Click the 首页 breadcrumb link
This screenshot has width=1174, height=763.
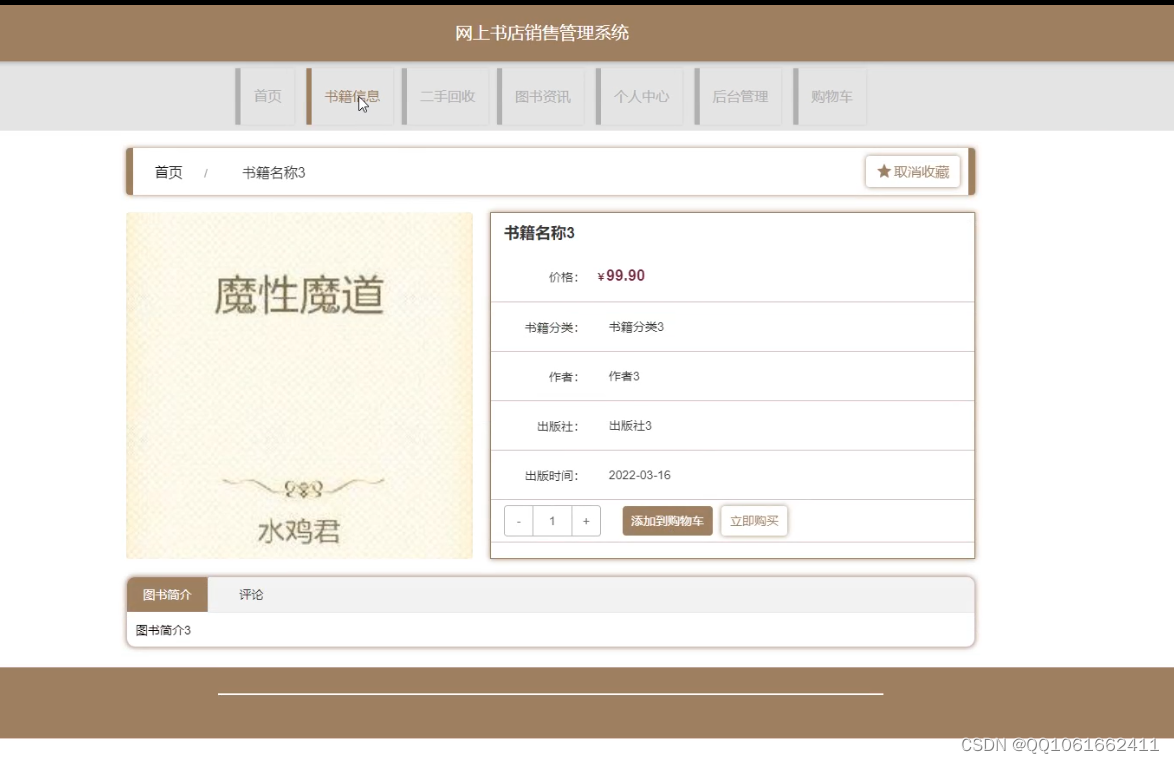pos(167,171)
